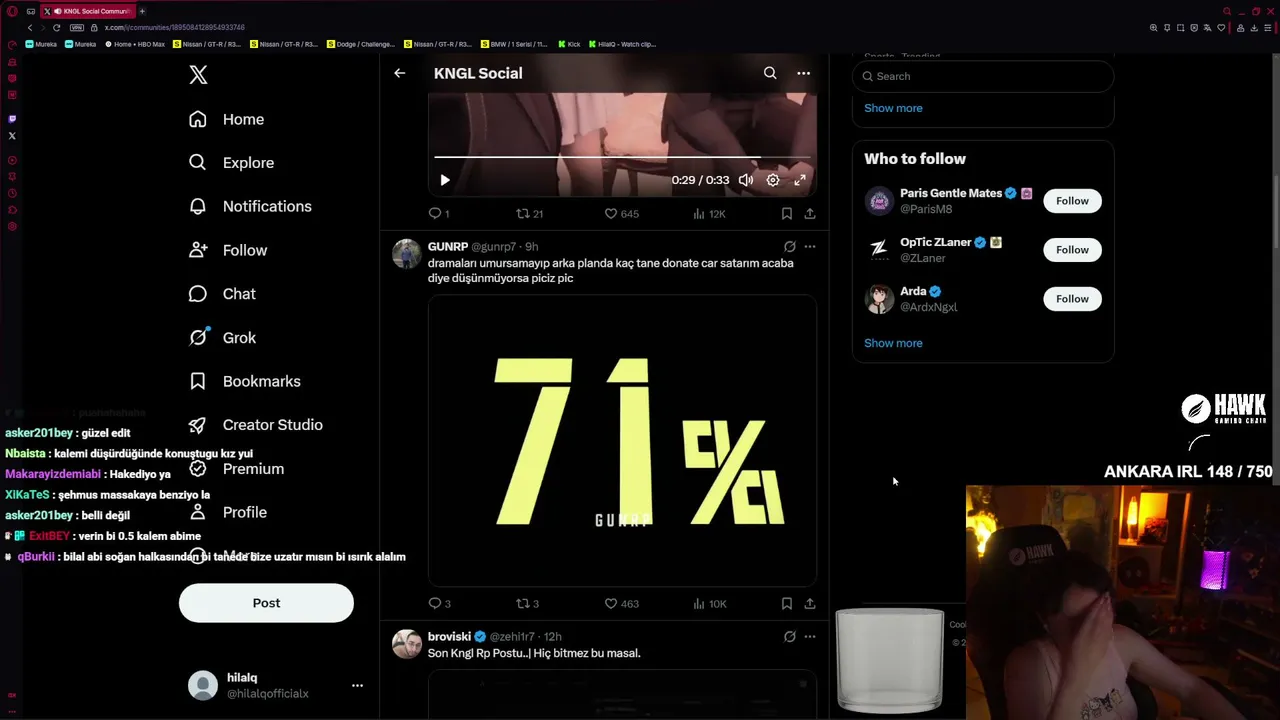Ask Grok about GUNRP's post

pyautogui.click(x=789, y=246)
